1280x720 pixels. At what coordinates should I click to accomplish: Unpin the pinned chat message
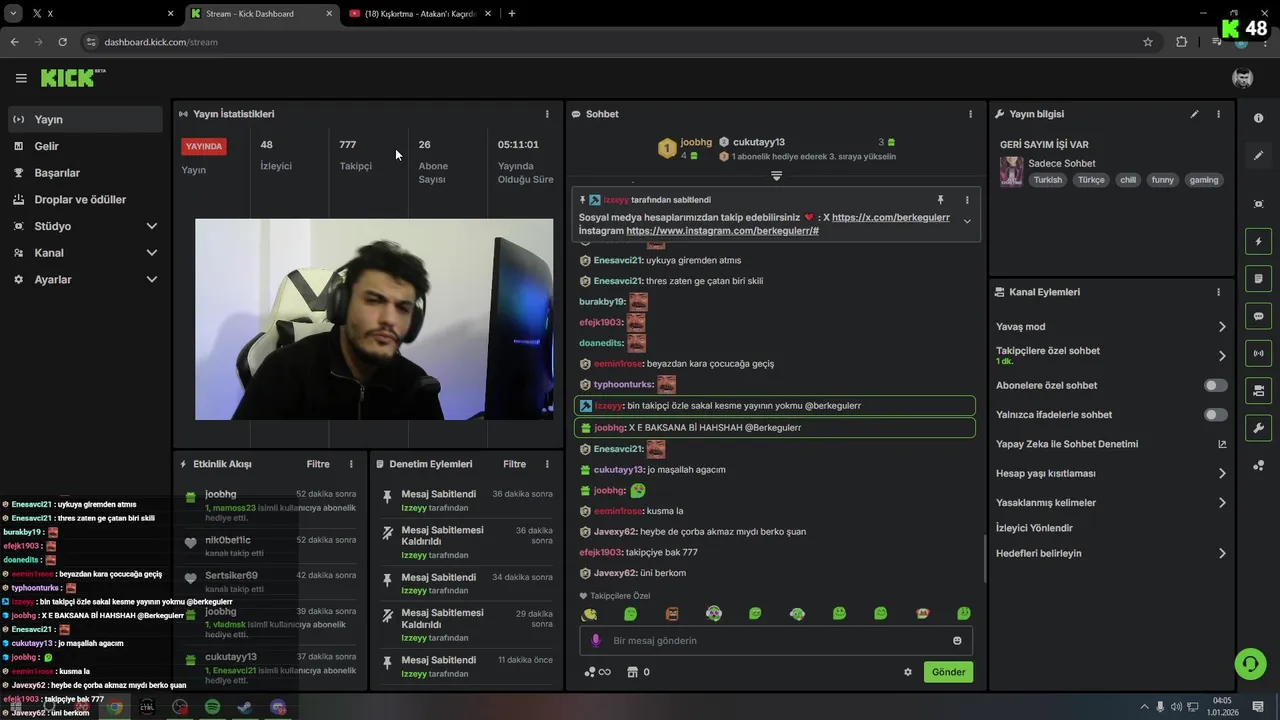coord(940,200)
